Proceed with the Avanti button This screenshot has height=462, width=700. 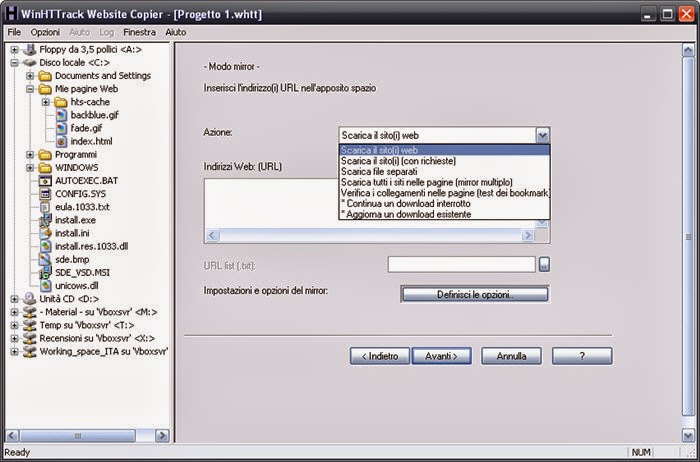click(441, 356)
